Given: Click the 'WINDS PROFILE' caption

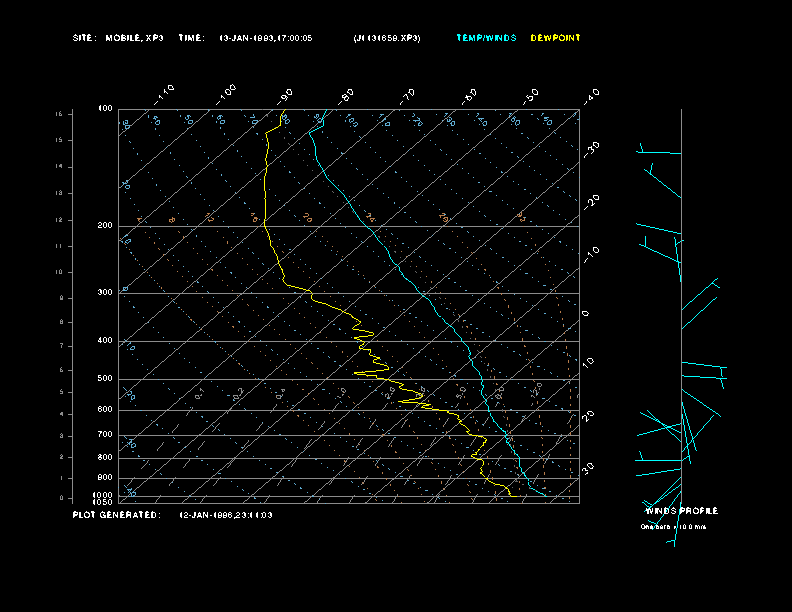Looking at the screenshot, I should [681, 511].
